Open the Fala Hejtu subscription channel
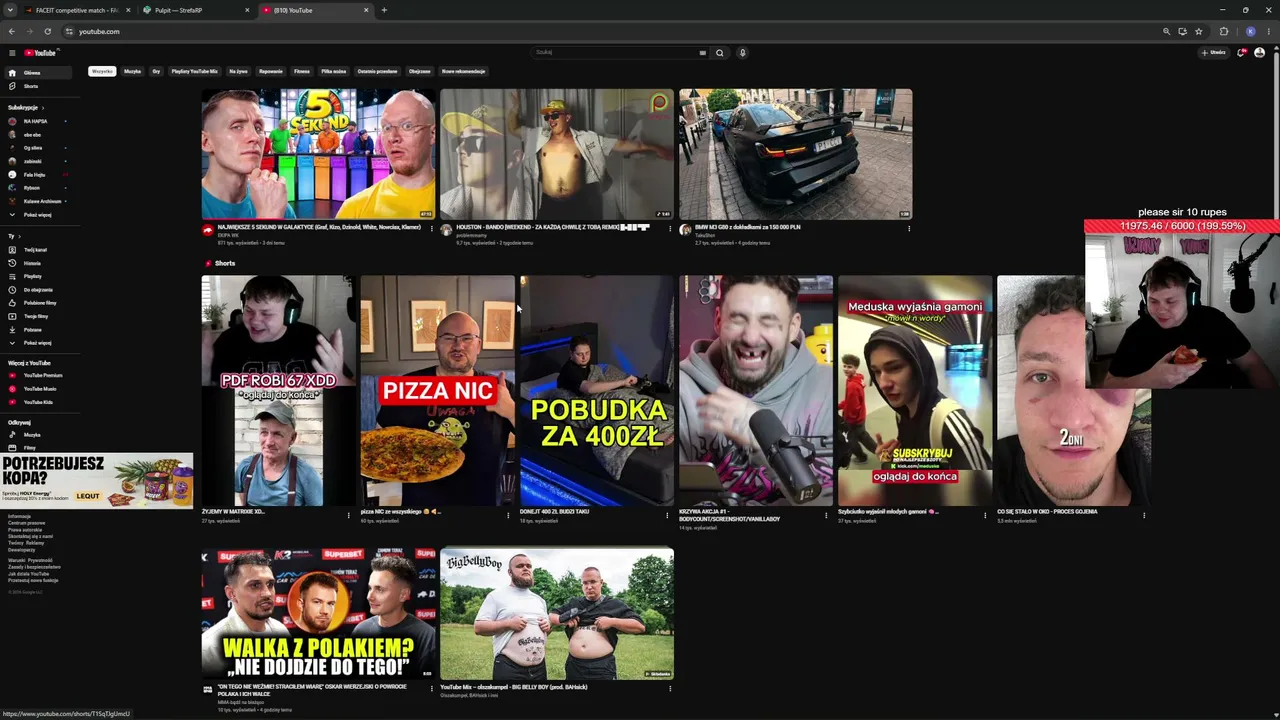This screenshot has height=720, width=1280. (x=36, y=175)
